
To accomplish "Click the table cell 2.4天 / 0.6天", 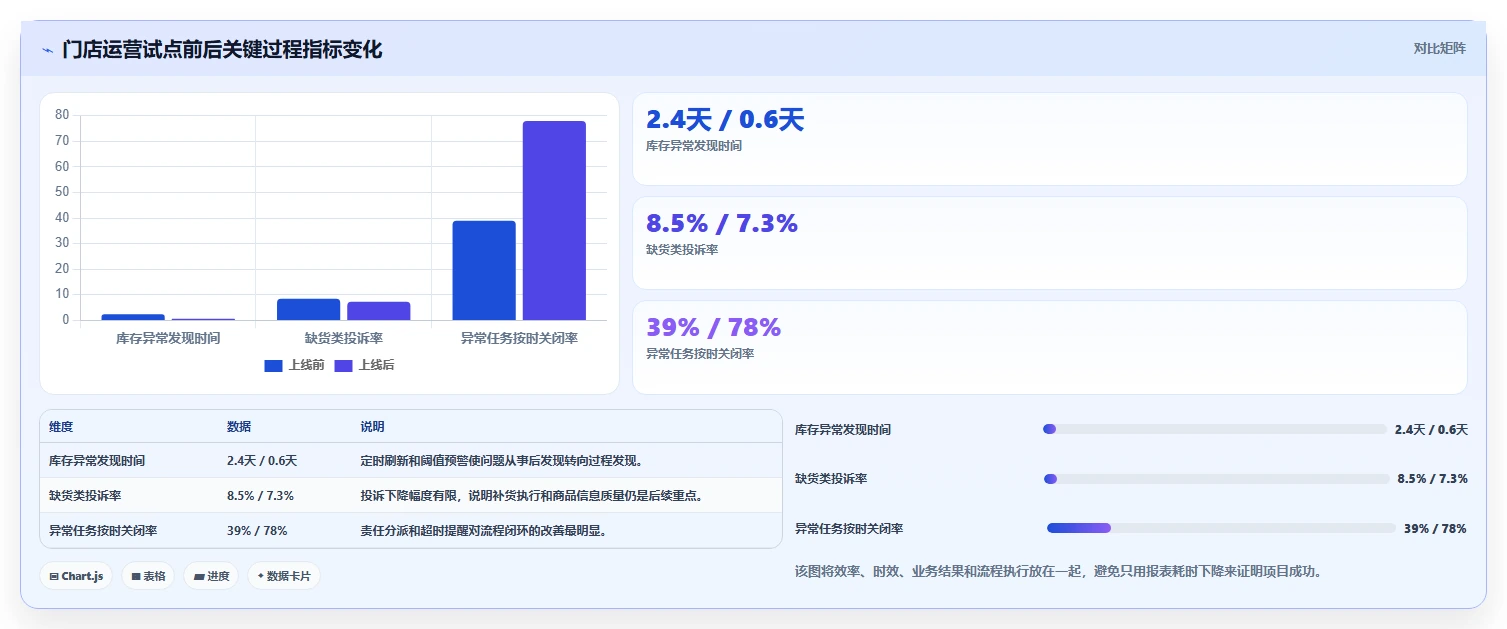I will (x=262, y=461).
